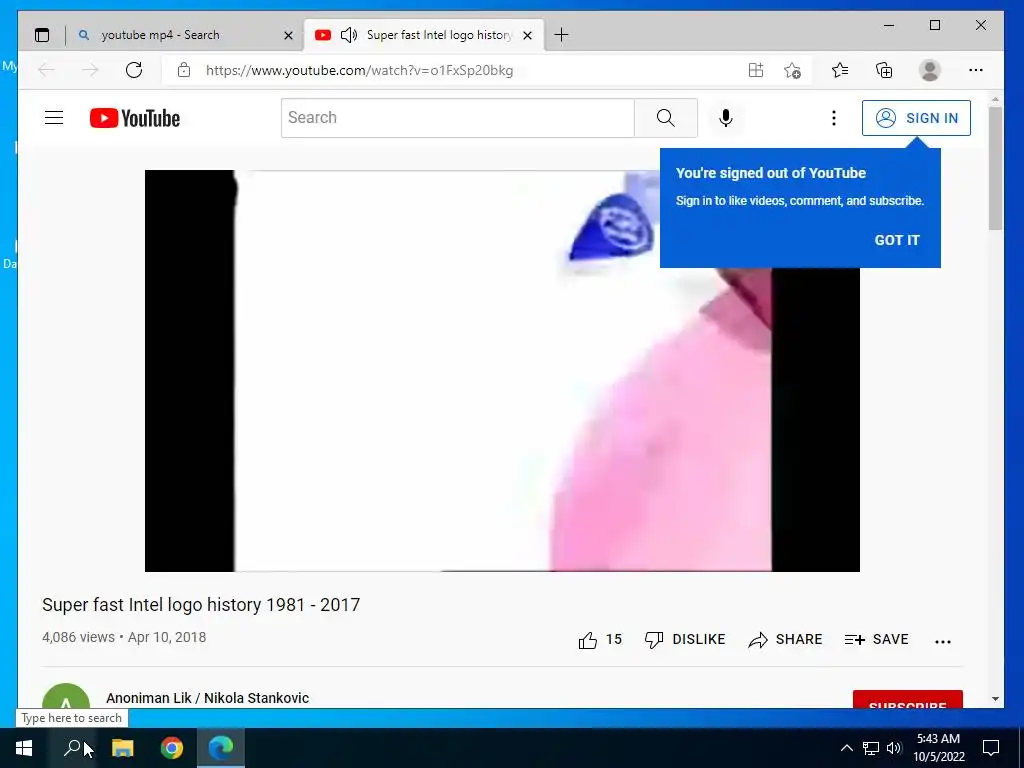Open the channel avatar icon
This screenshot has height=768, width=1024.
66,696
